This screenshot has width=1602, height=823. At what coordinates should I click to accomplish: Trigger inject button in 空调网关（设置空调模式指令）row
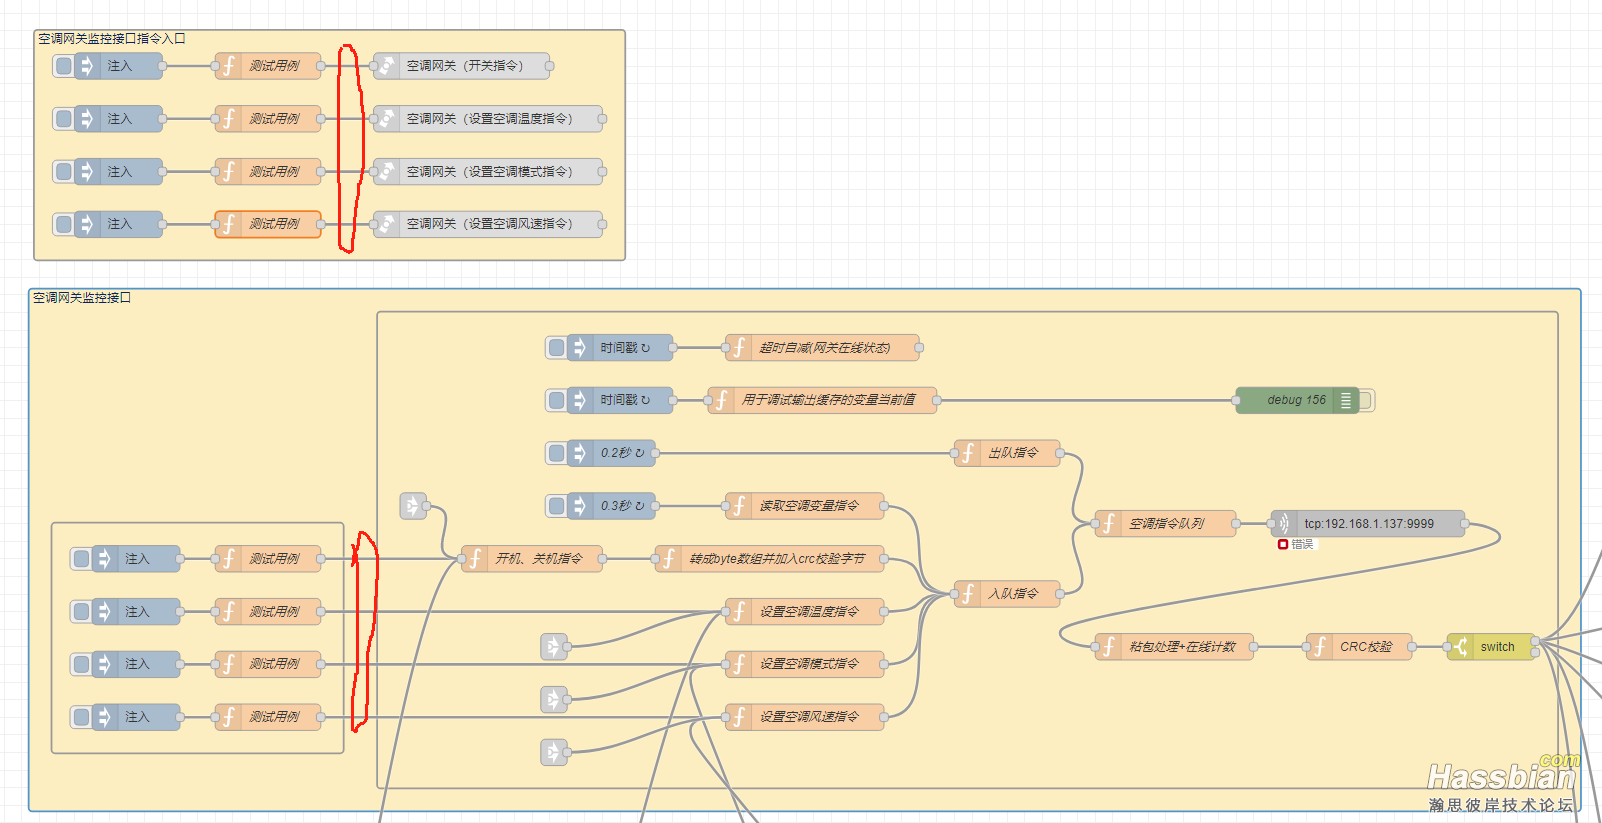coord(64,171)
